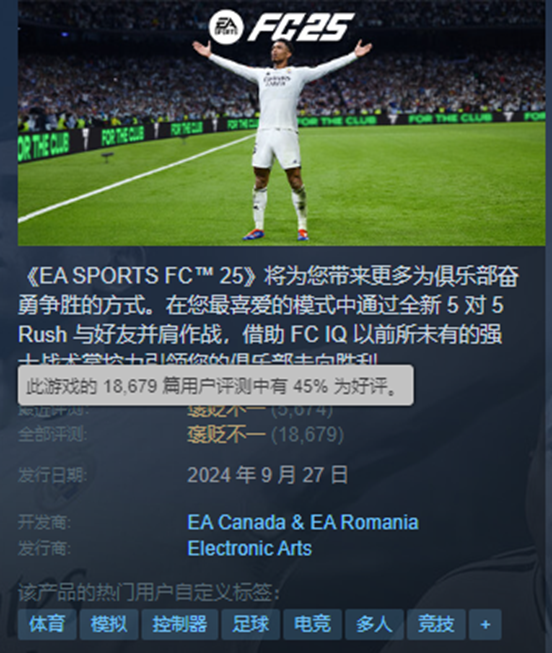552x653 pixels.
Task: Click the EA Sports round logo
Action: (226, 27)
